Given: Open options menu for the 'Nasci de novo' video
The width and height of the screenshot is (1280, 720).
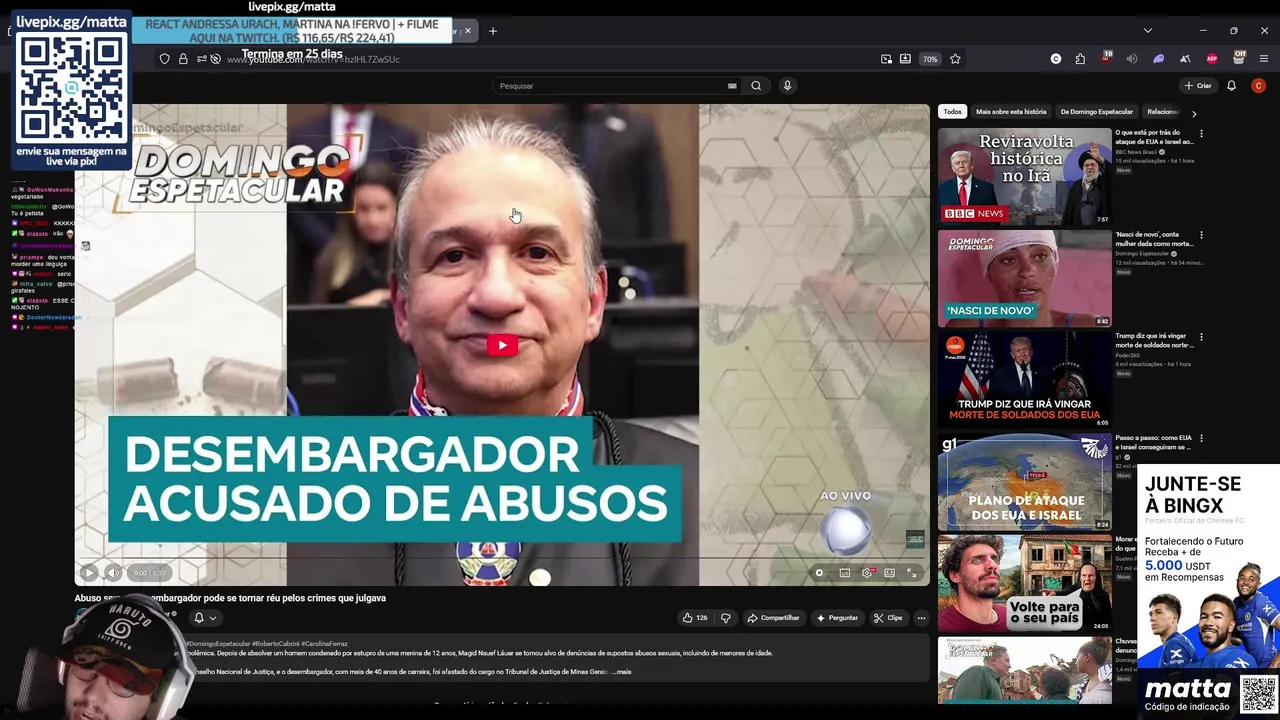Looking at the screenshot, I should [x=1201, y=235].
